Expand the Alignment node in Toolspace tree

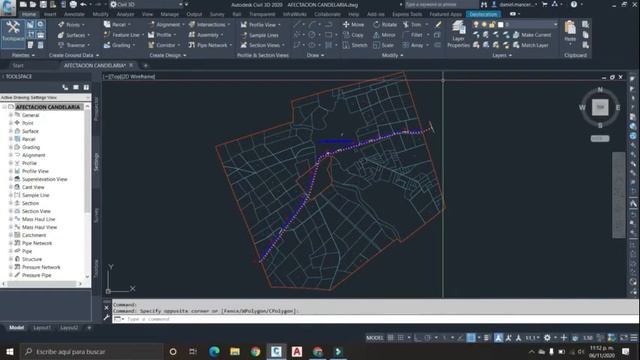click(x=11, y=155)
